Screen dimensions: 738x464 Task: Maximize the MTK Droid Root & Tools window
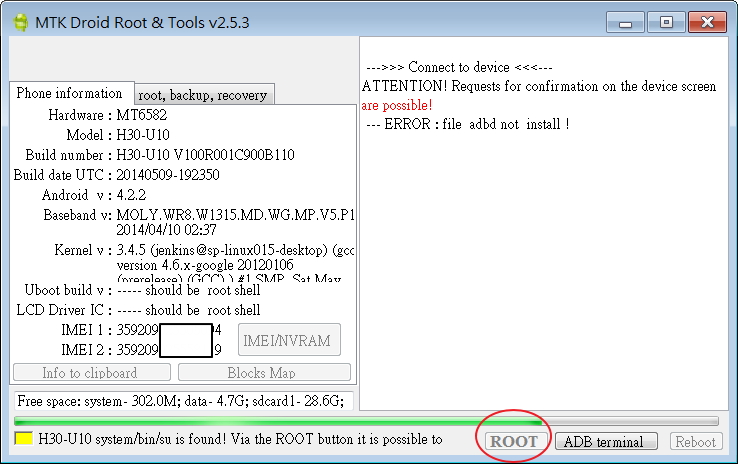tap(666, 23)
